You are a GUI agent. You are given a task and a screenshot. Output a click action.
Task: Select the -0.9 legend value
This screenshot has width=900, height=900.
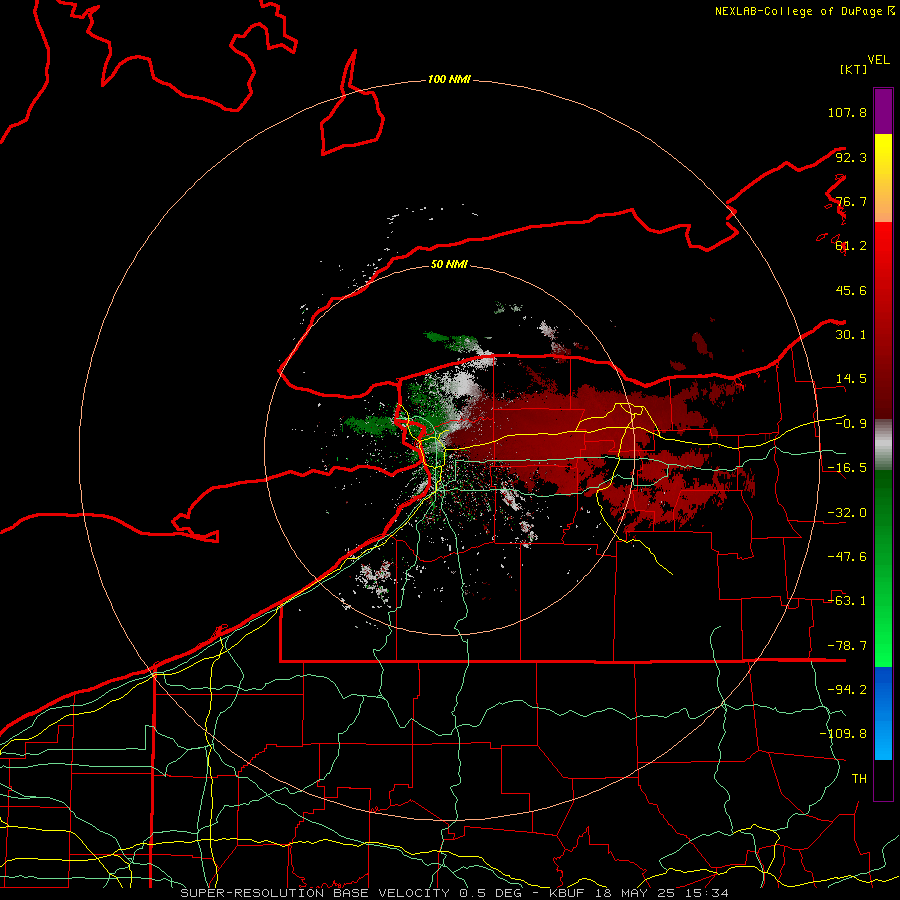tap(851, 424)
